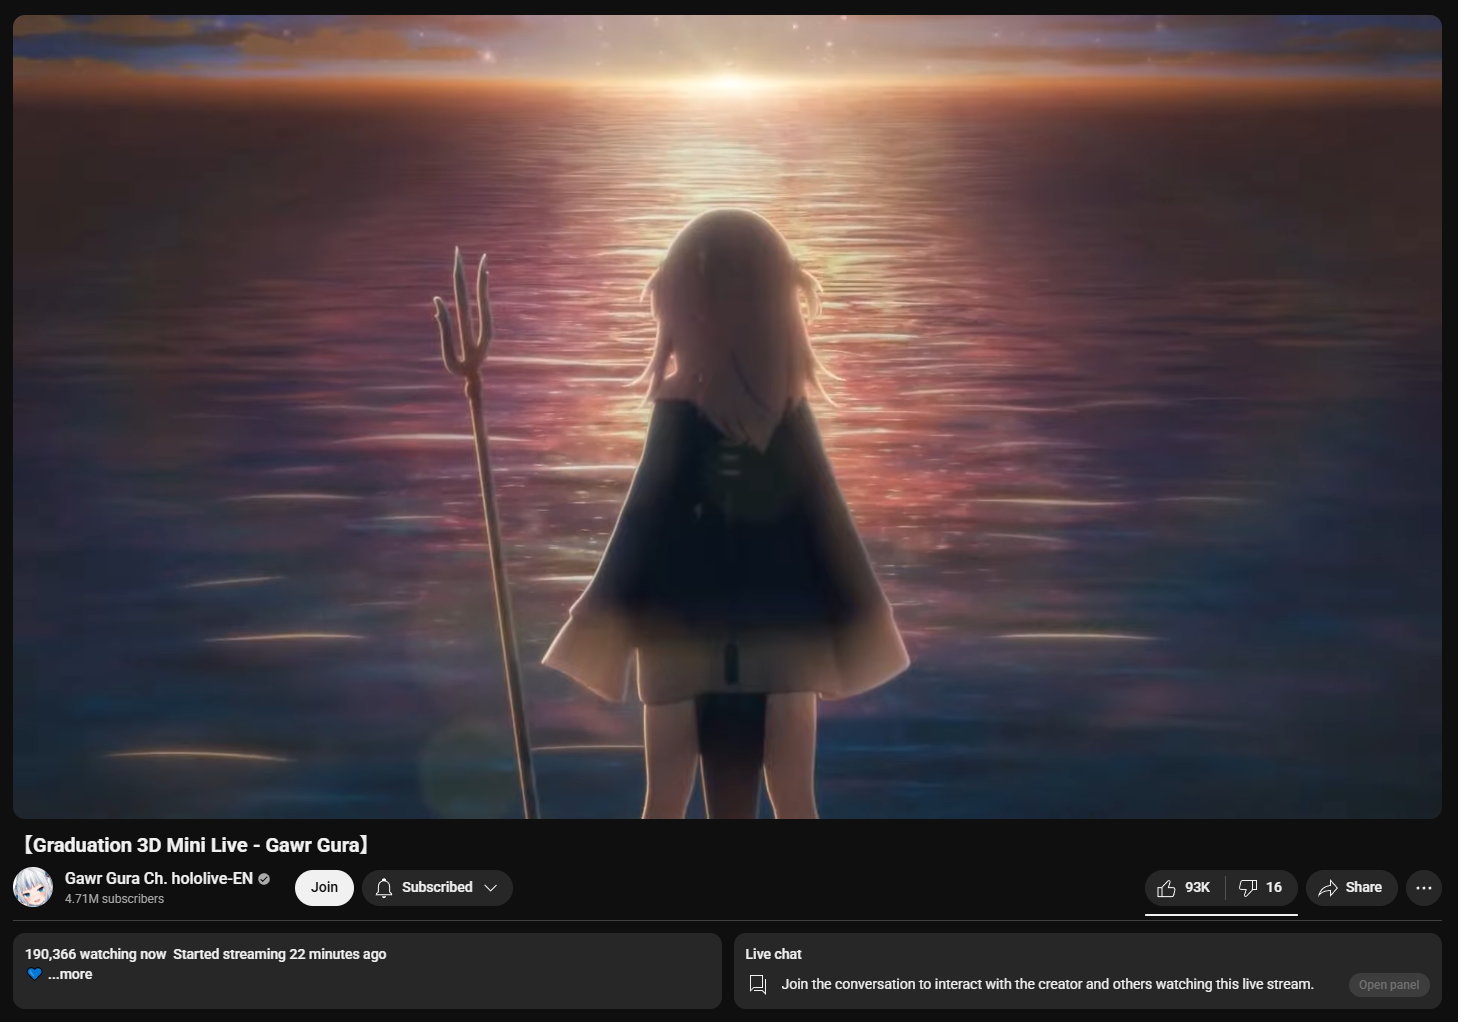The height and width of the screenshot is (1022, 1458).
Task: Click the live chat speech-bubble icon
Action: click(758, 985)
